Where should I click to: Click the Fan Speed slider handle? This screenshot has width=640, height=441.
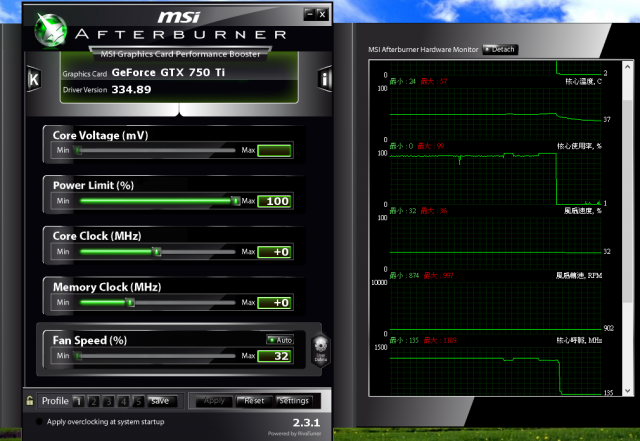(x=78, y=356)
